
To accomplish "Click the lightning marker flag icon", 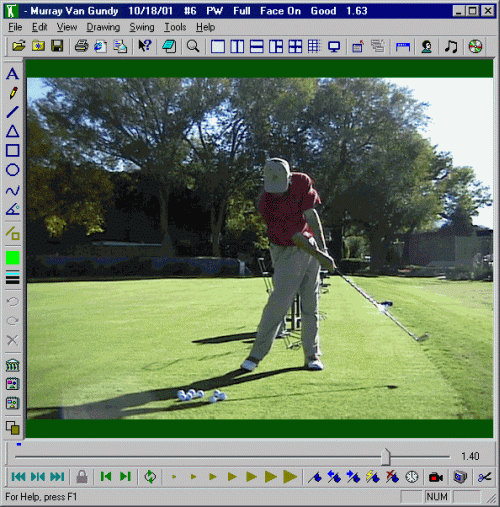I will pyautogui.click(x=373, y=477).
